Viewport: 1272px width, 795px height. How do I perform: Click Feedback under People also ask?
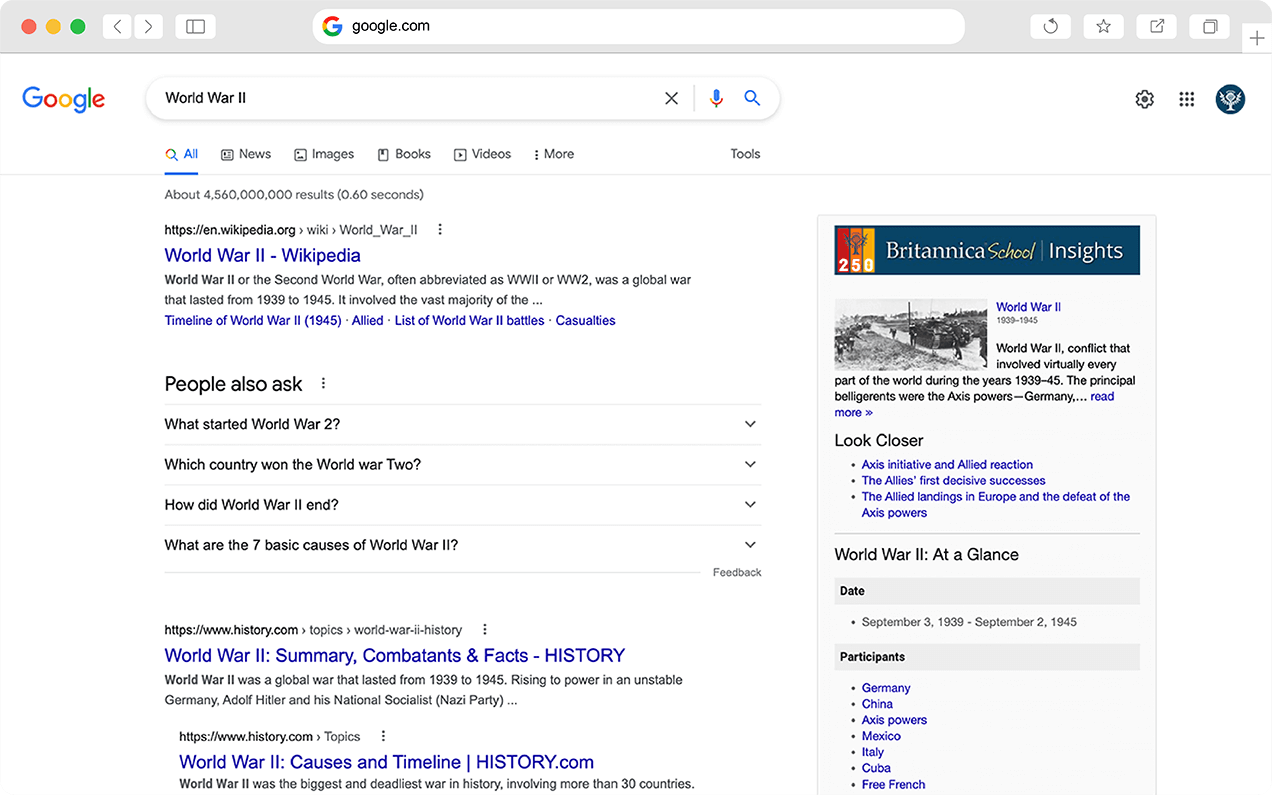[737, 573]
